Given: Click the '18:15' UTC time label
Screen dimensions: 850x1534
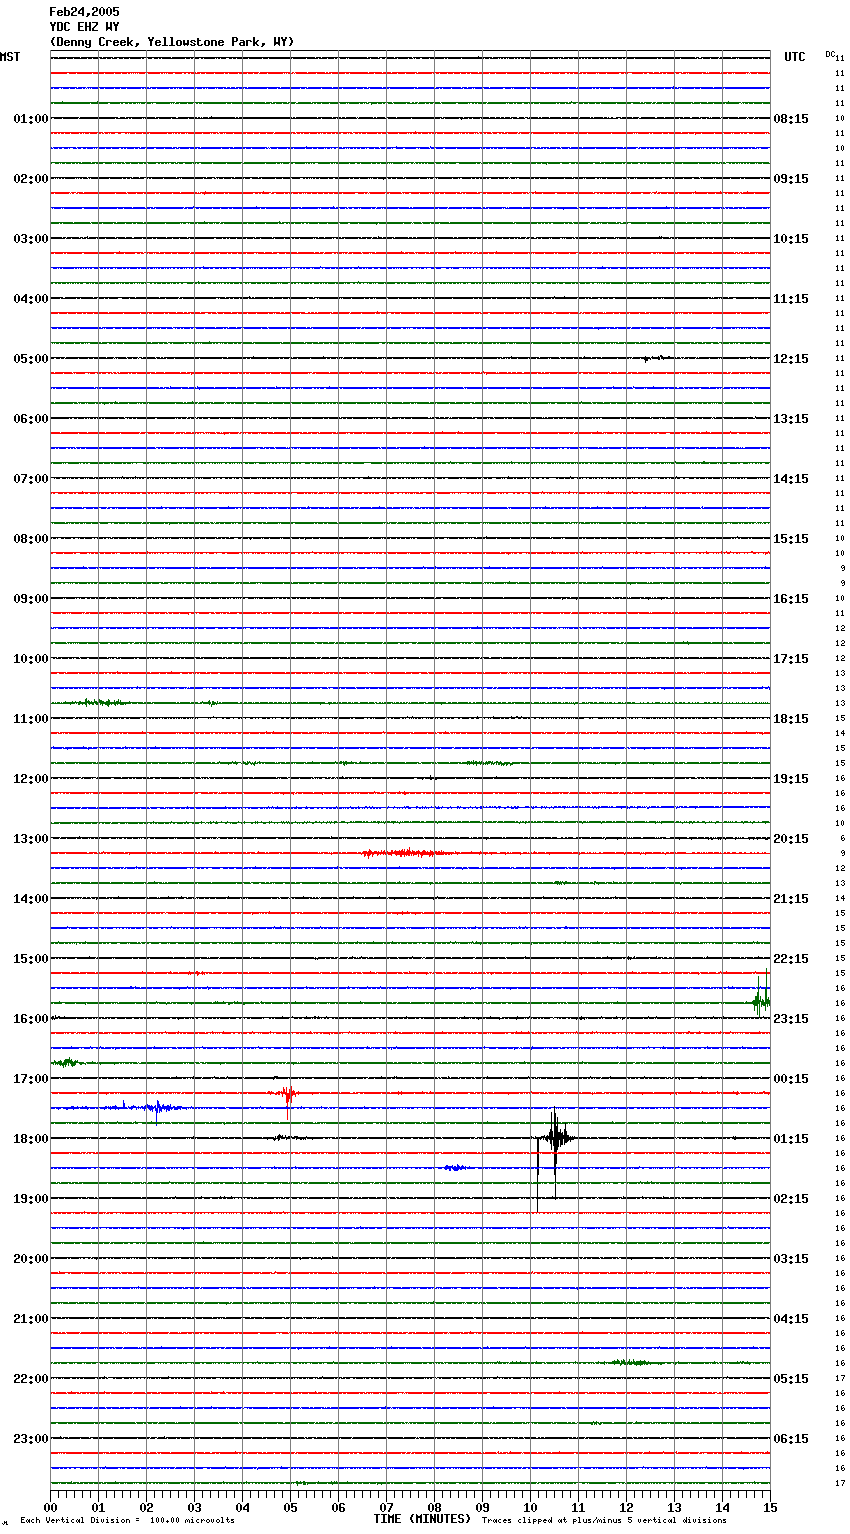Looking at the screenshot, I should pyautogui.click(x=791, y=719).
